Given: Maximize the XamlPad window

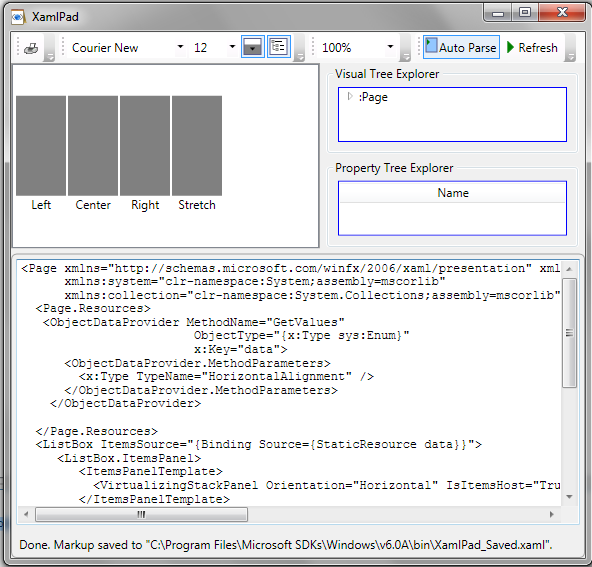Looking at the screenshot, I should pyautogui.click(x=525, y=13).
